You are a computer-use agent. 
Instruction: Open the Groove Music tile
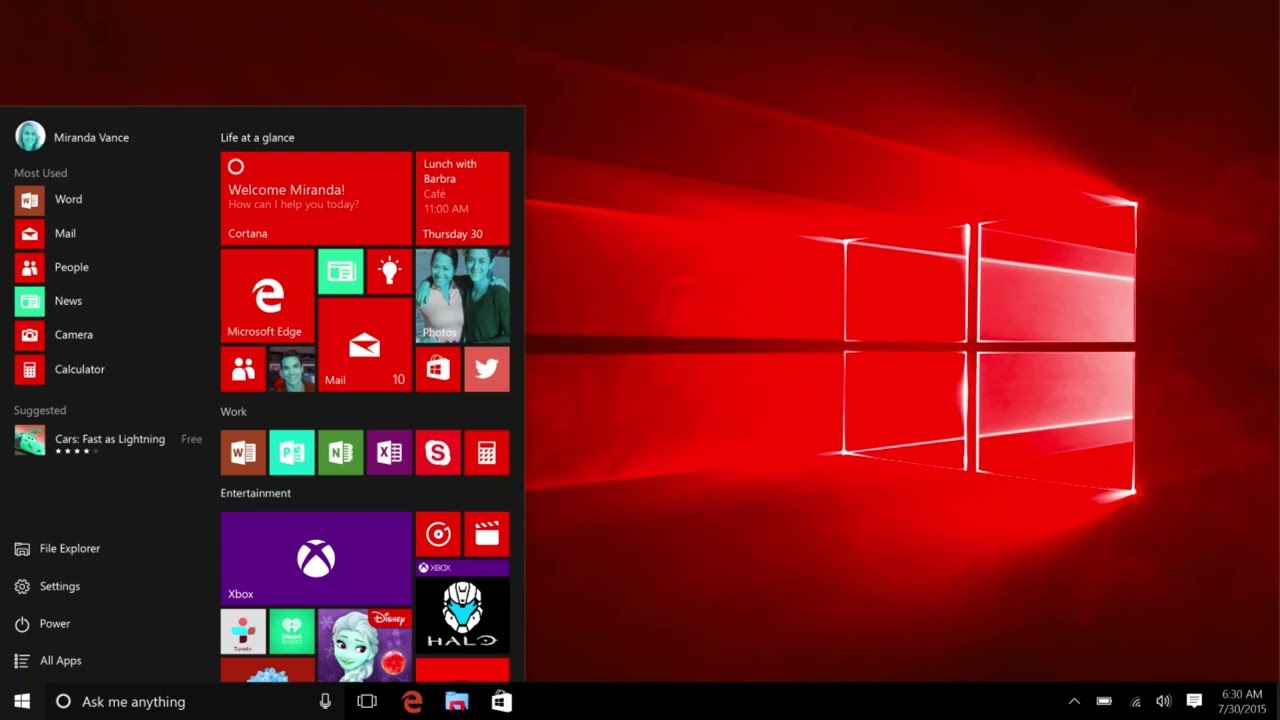[x=438, y=534]
